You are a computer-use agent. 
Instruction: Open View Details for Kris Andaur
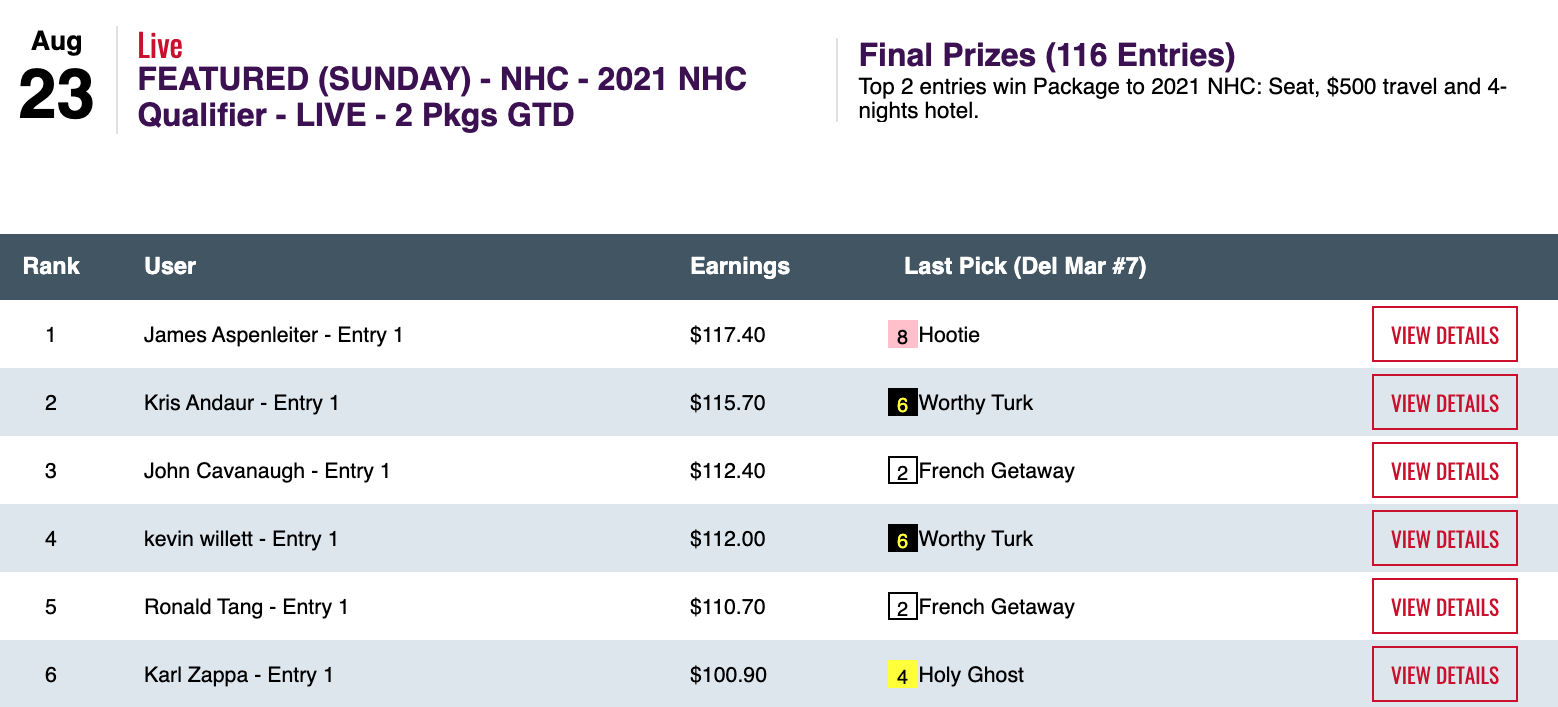1444,403
